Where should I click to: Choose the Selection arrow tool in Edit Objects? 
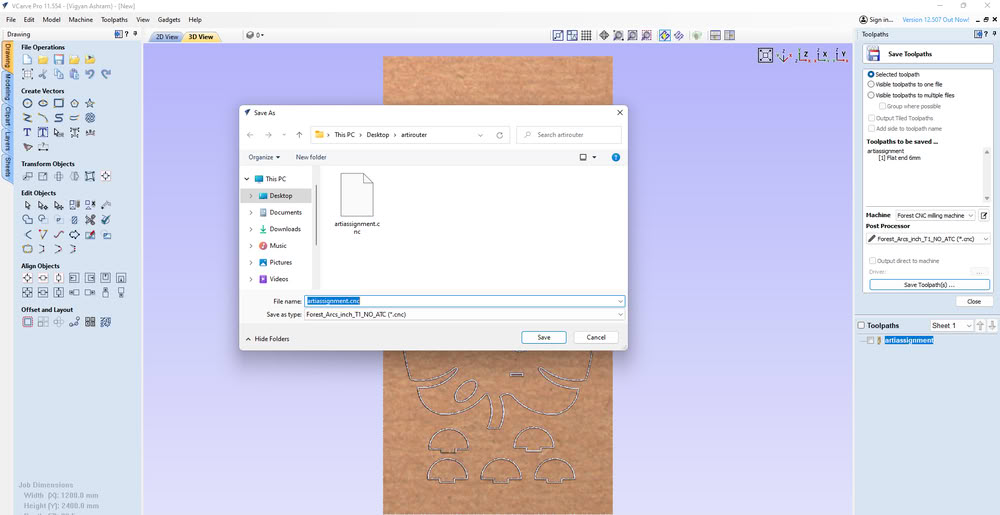click(x=27, y=205)
